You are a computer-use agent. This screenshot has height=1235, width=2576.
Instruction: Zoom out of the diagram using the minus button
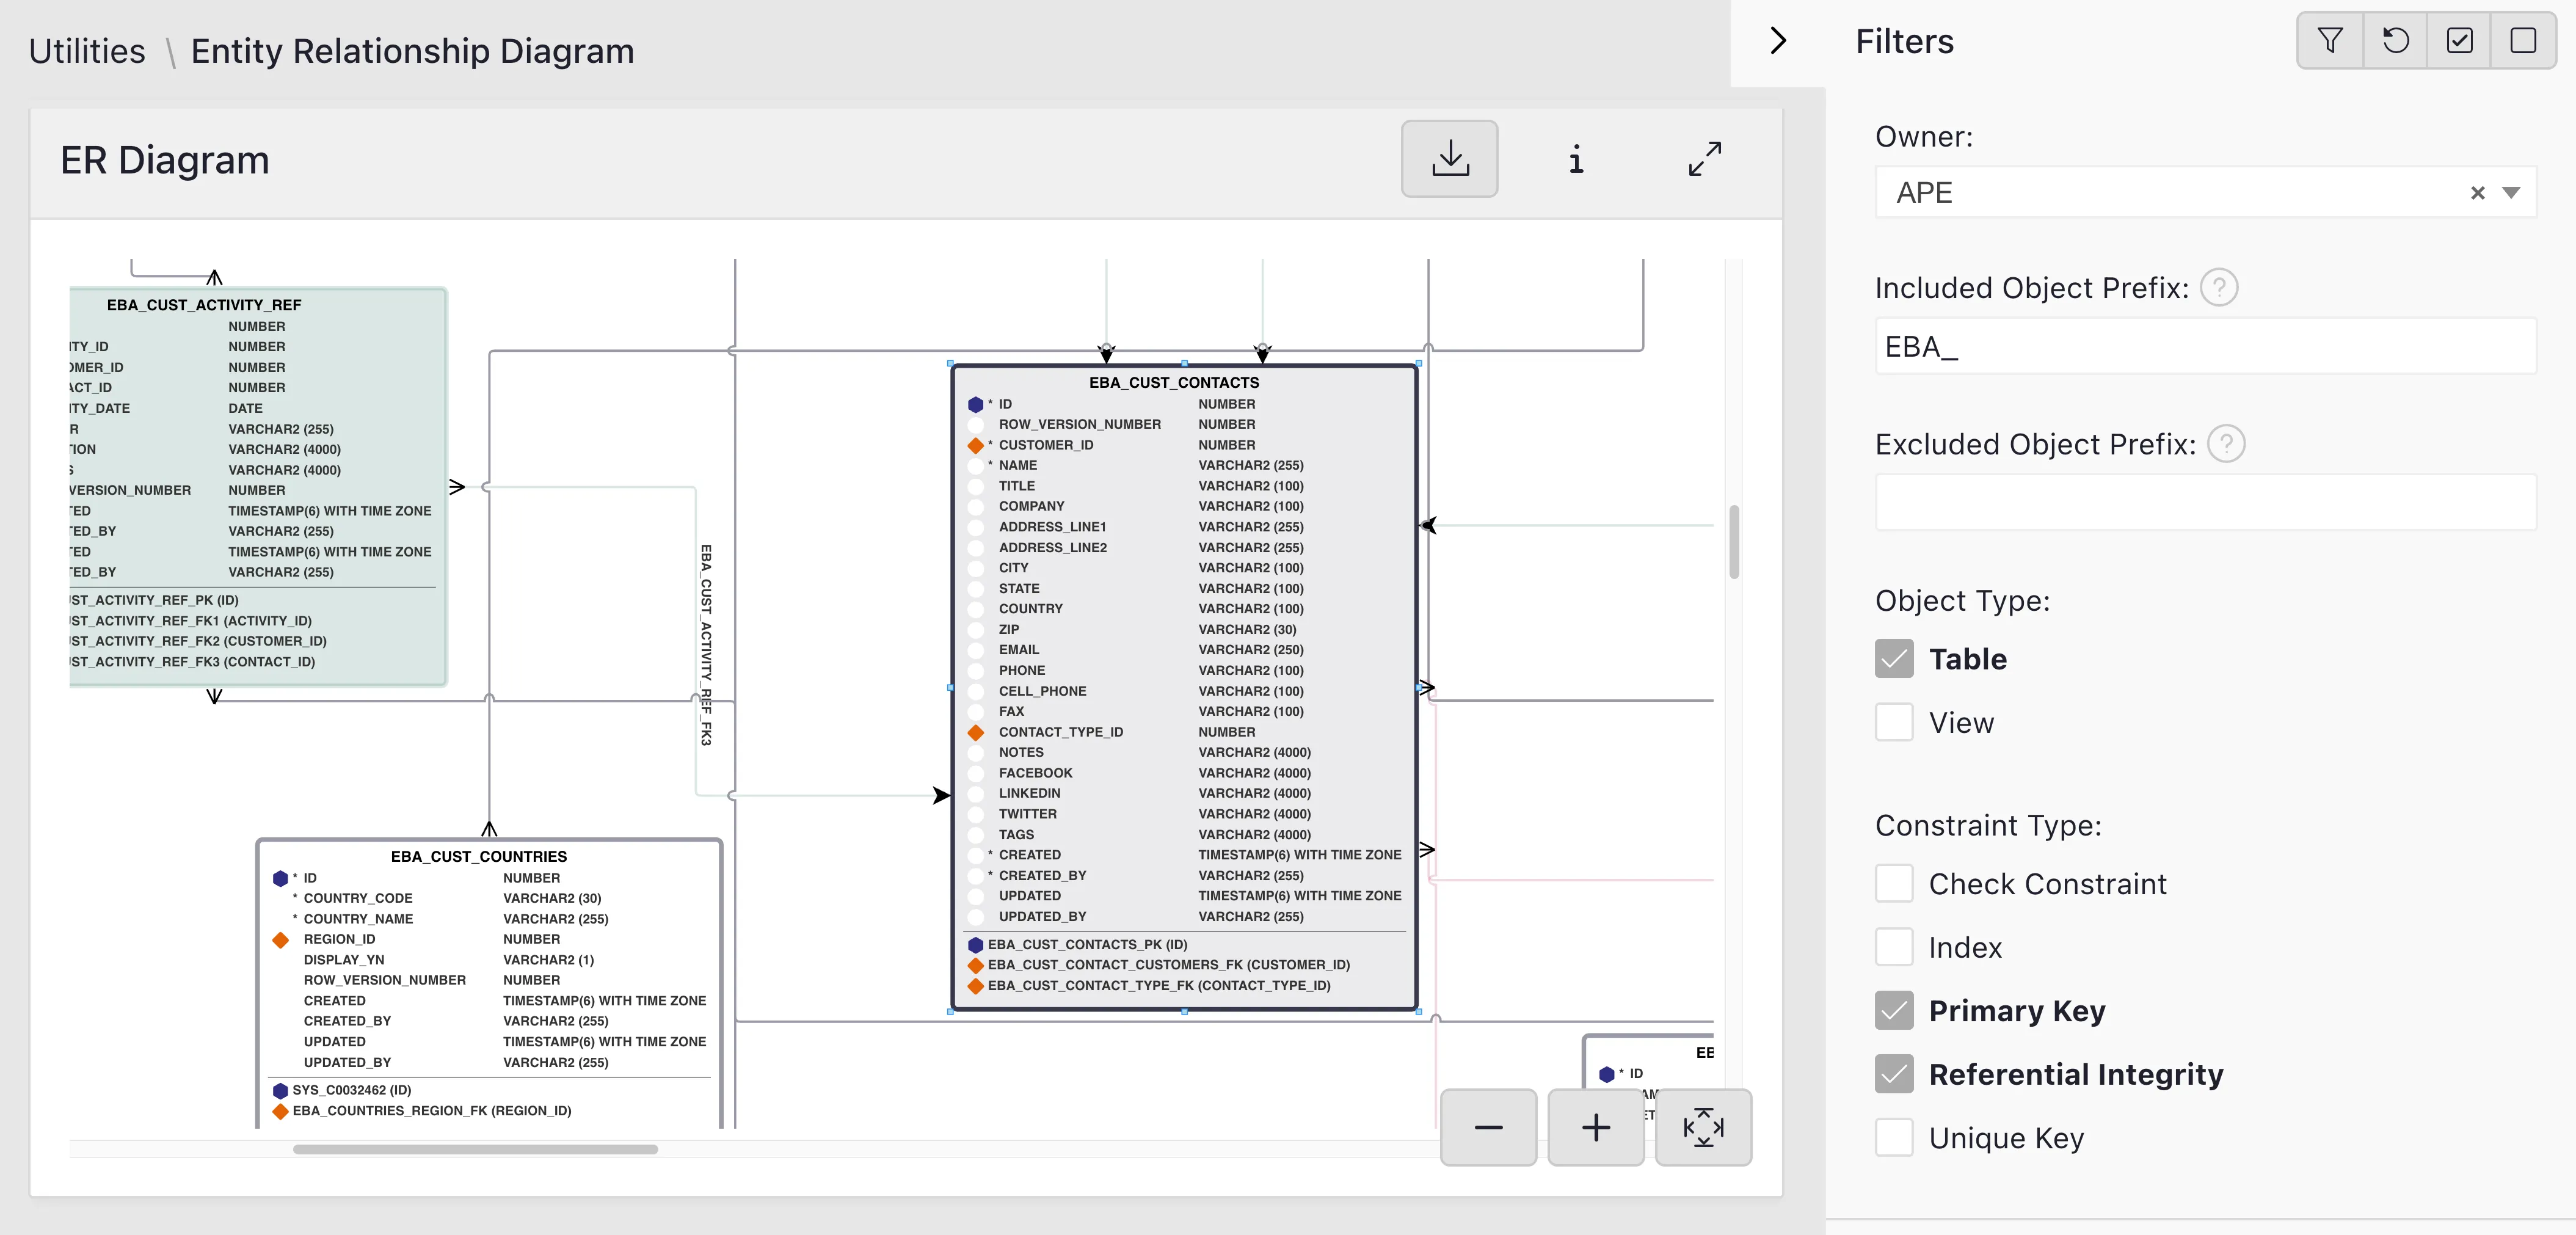coord(1488,1128)
